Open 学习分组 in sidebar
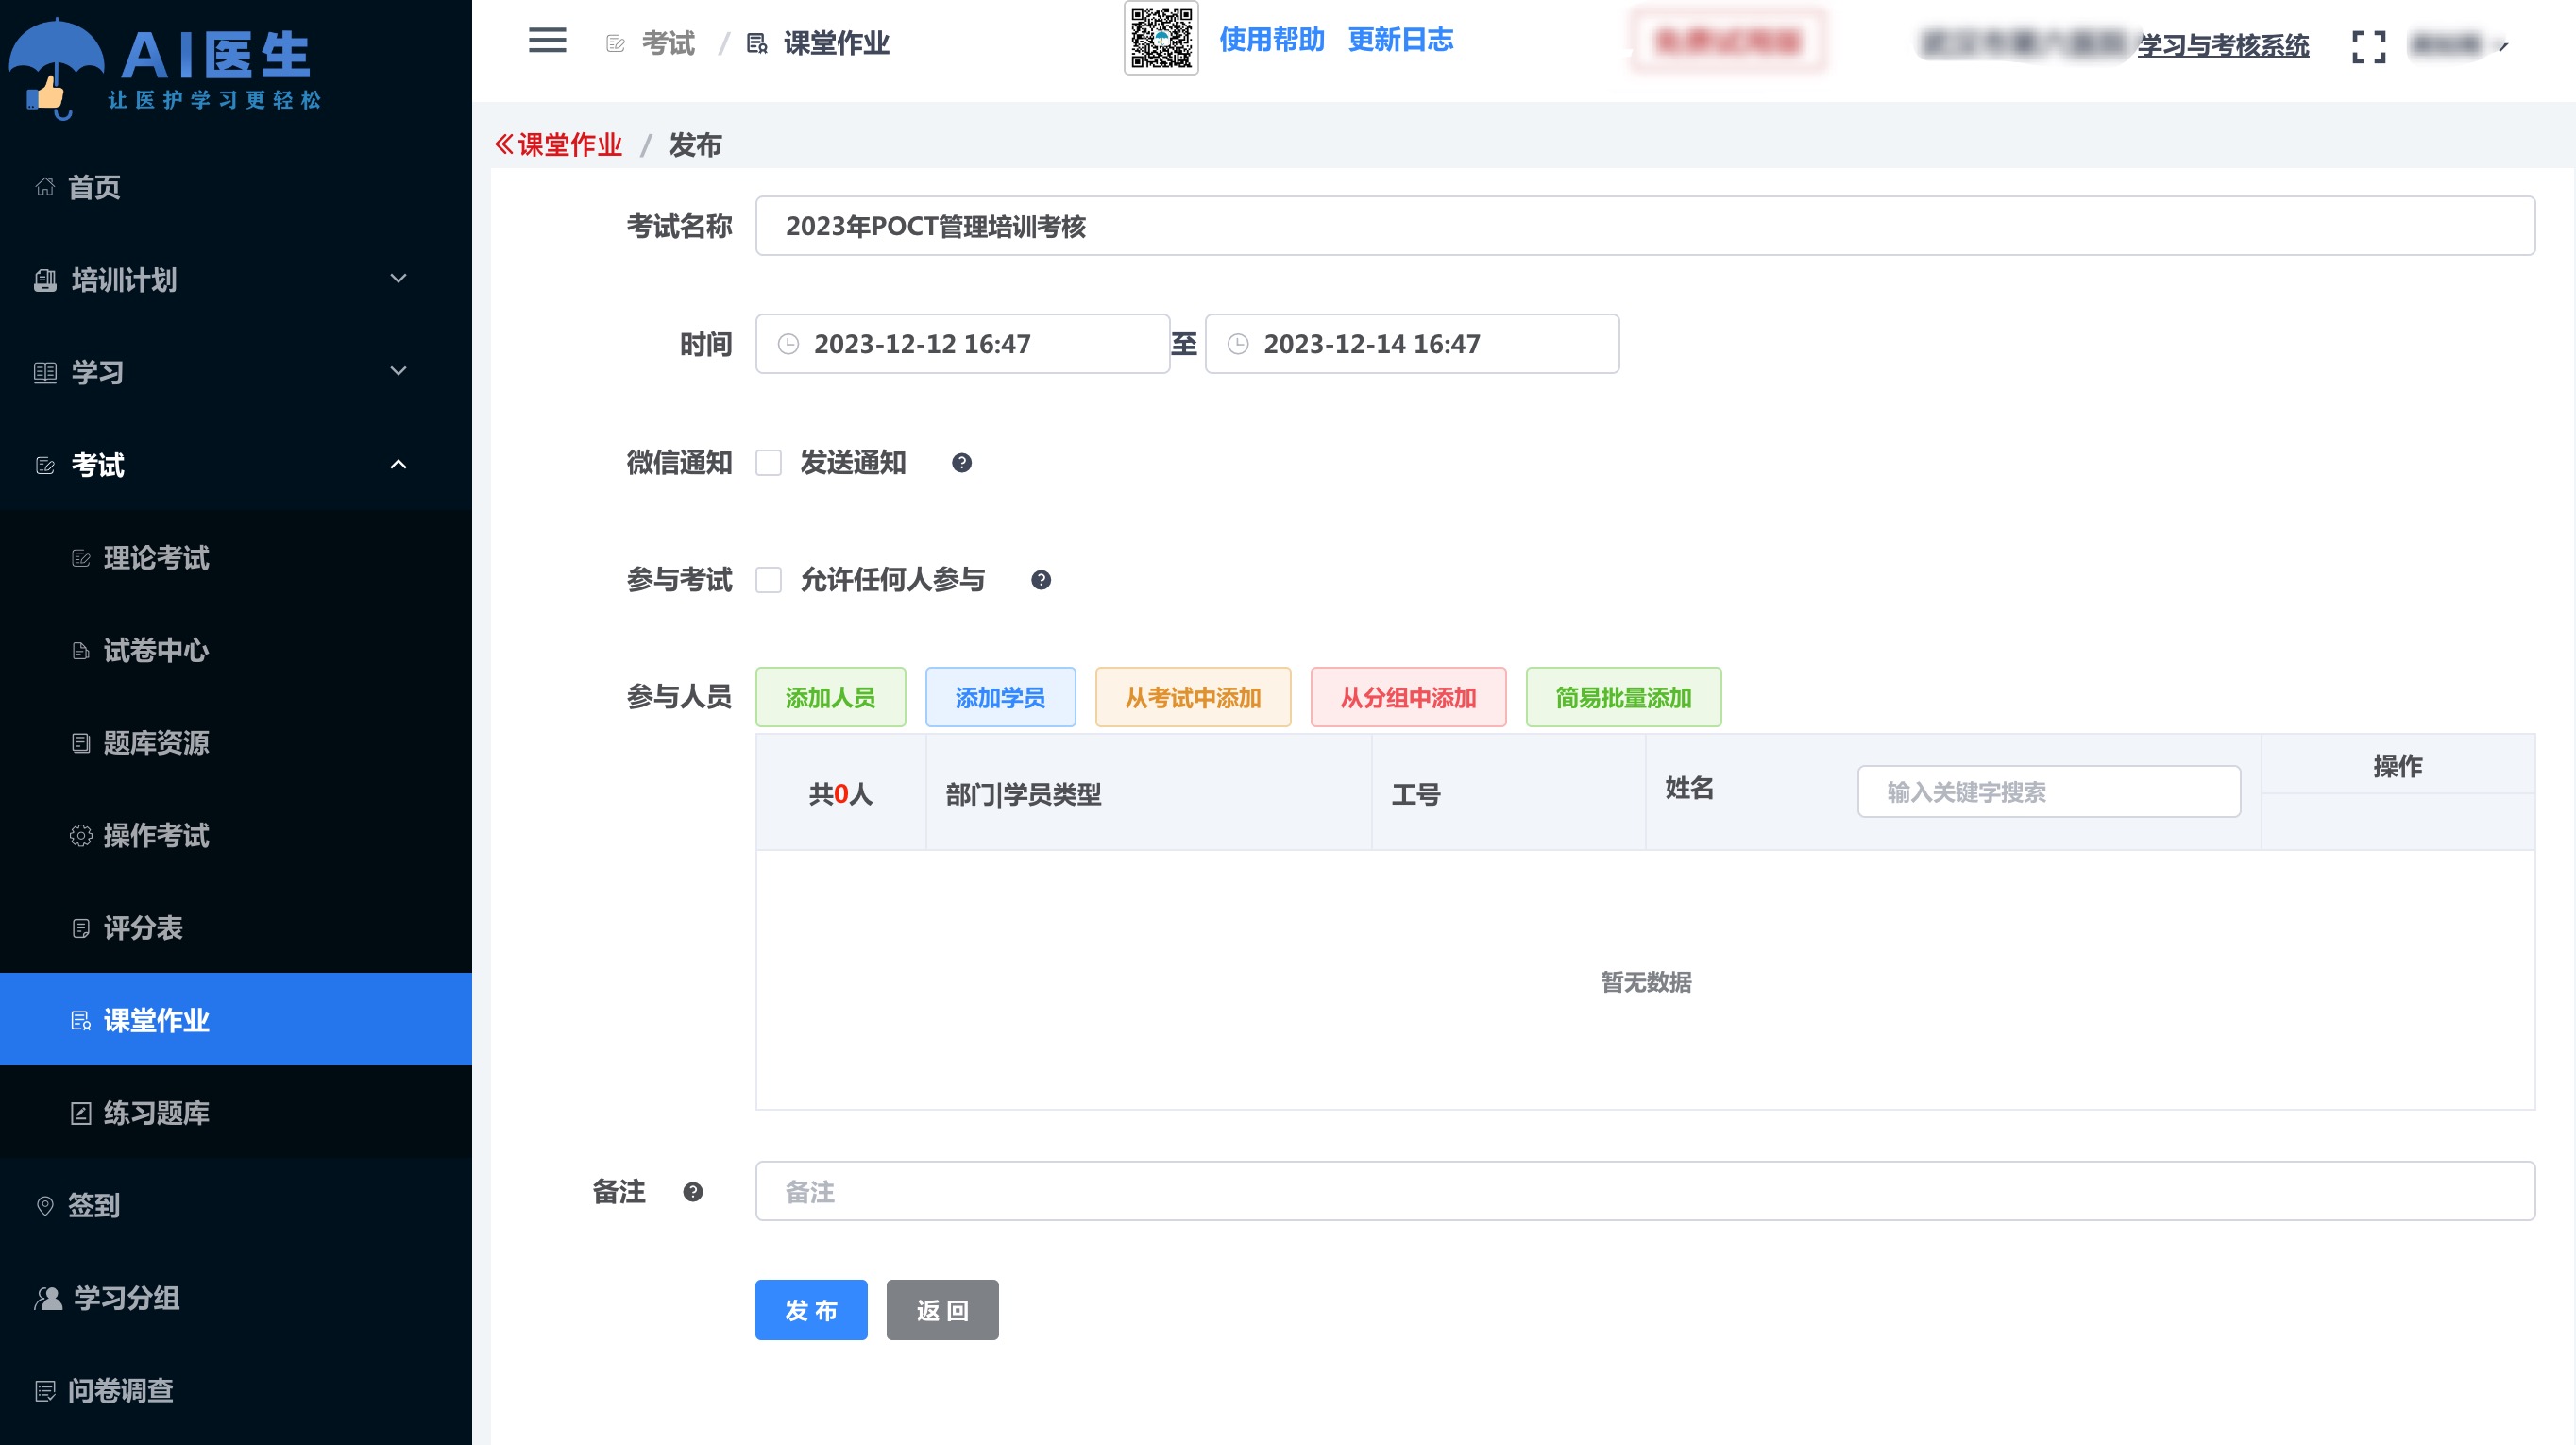Image resolution: width=2576 pixels, height=1445 pixels. click(236, 1297)
